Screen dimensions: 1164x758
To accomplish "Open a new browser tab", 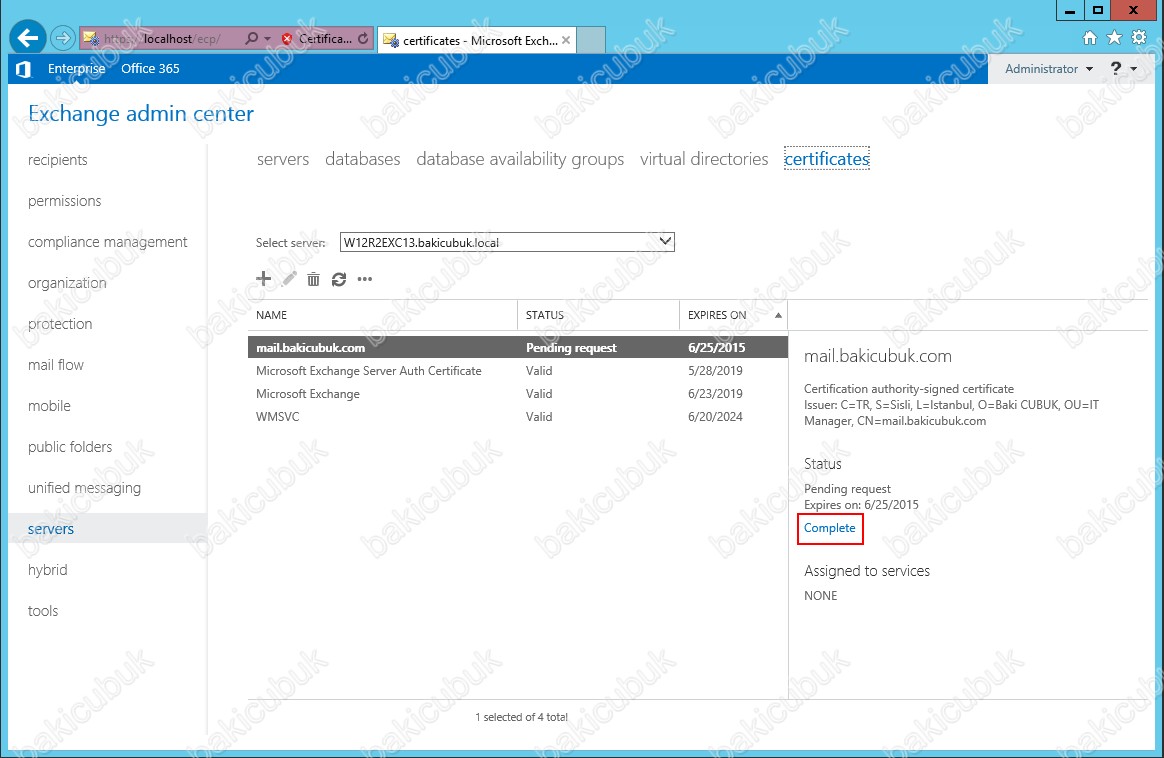I will click(591, 40).
